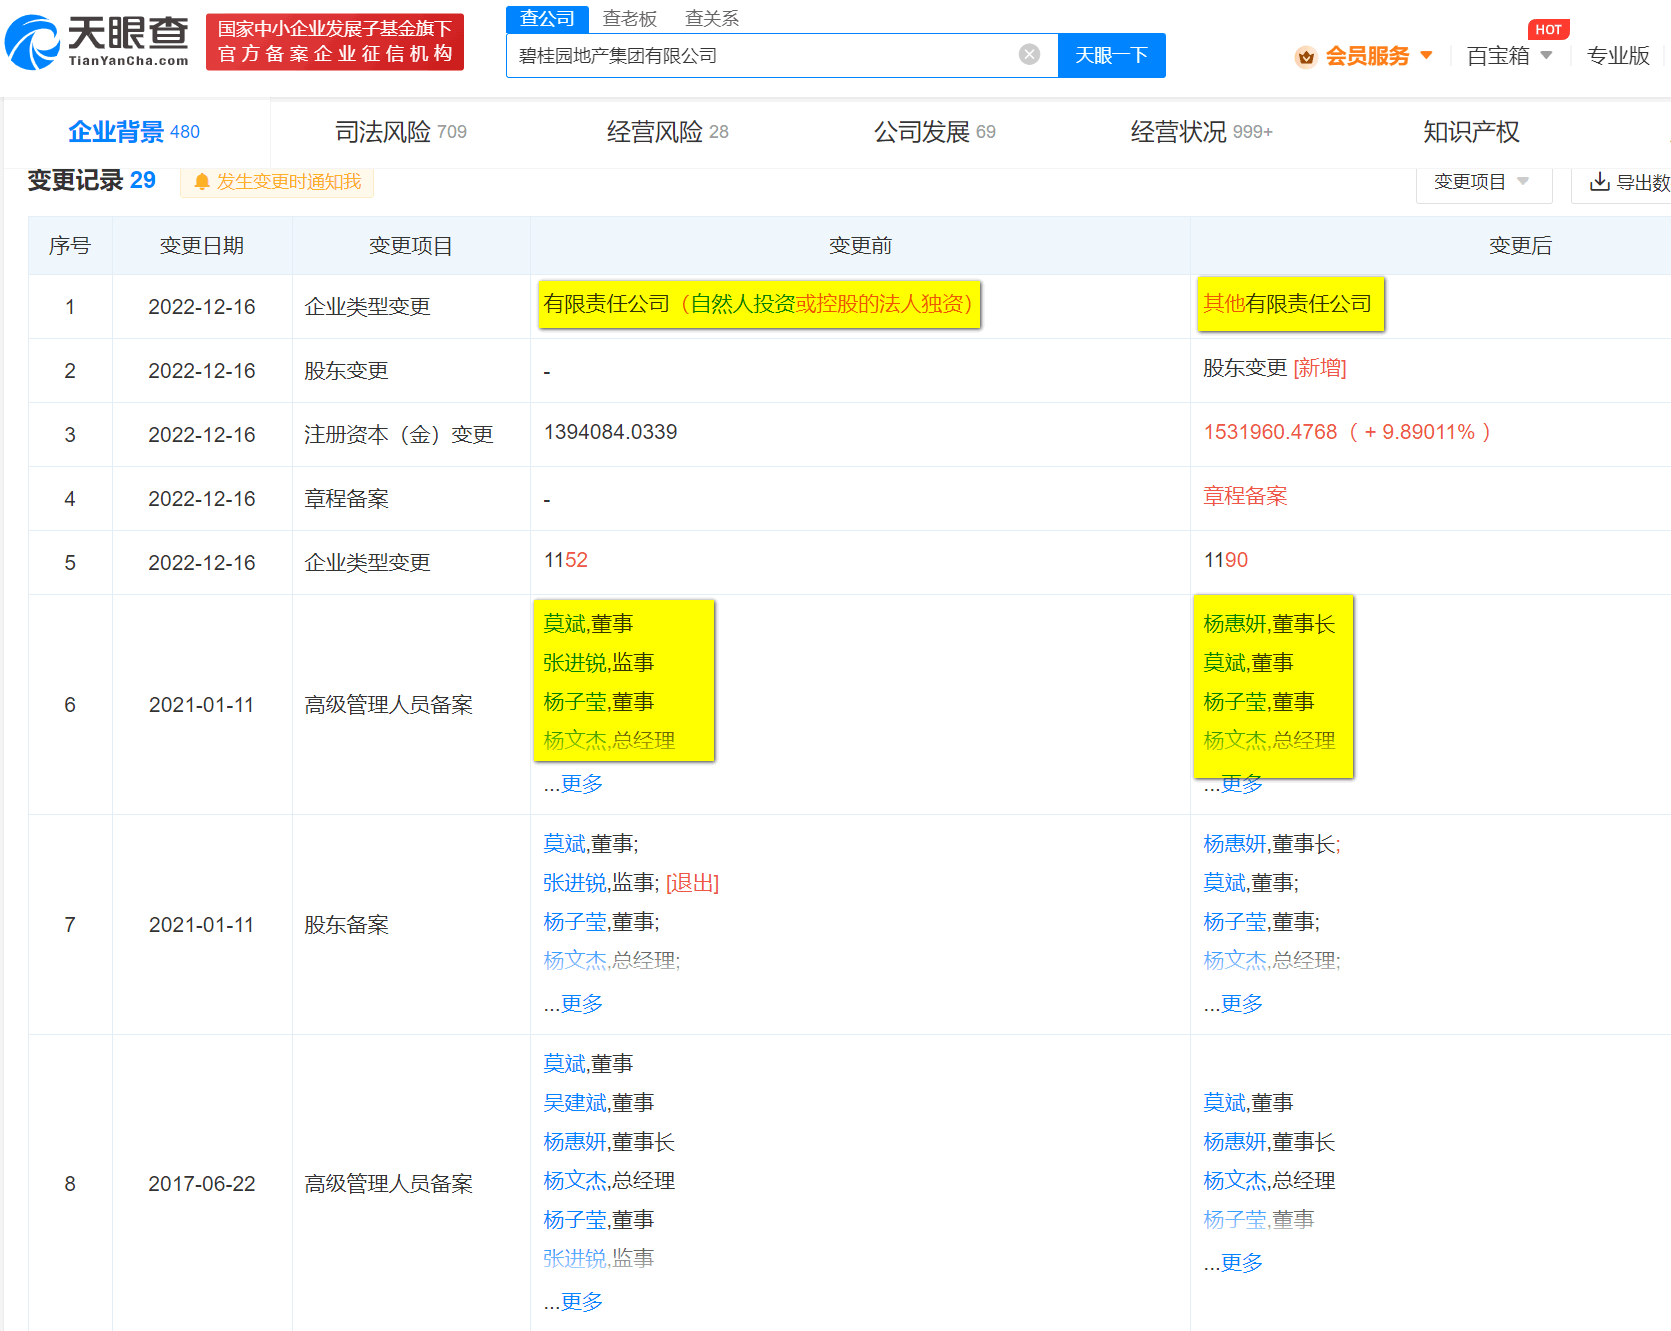This screenshot has width=1671, height=1331.
Task: Open 杨子莹 link in row 6 变更后
Action: [x=1235, y=702]
